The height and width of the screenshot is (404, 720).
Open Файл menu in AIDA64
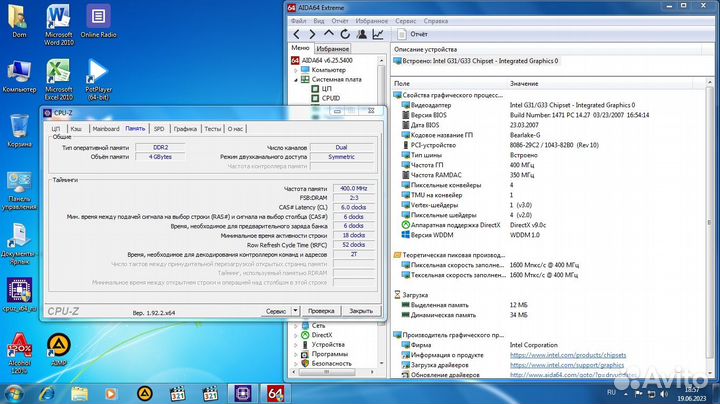click(298, 21)
